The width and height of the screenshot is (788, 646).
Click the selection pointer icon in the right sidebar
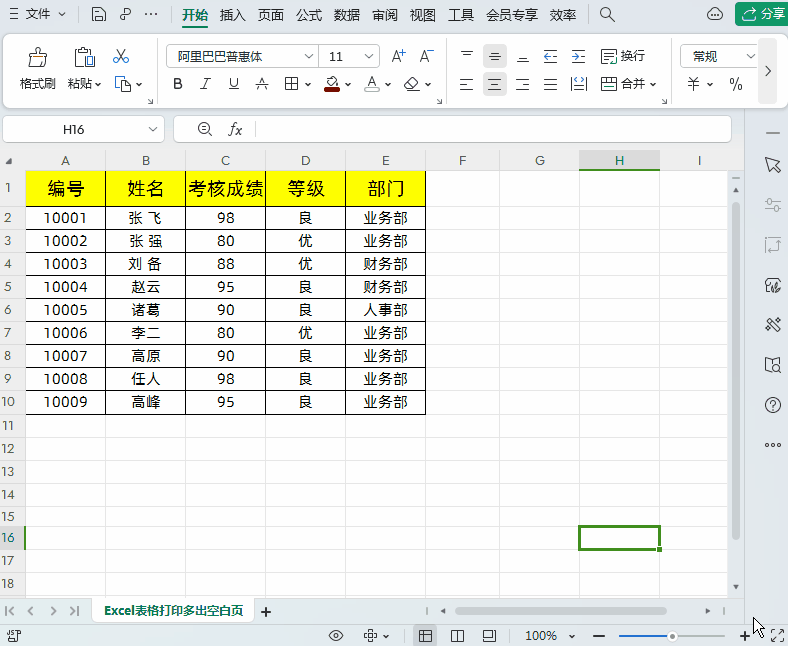pyautogui.click(x=773, y=164)
